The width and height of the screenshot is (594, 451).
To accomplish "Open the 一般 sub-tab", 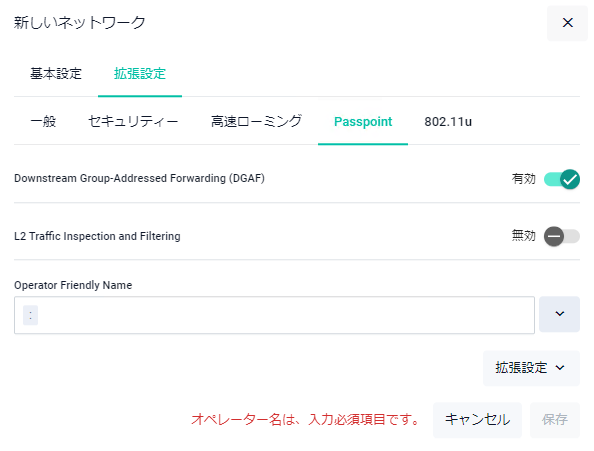I will 43,122.
